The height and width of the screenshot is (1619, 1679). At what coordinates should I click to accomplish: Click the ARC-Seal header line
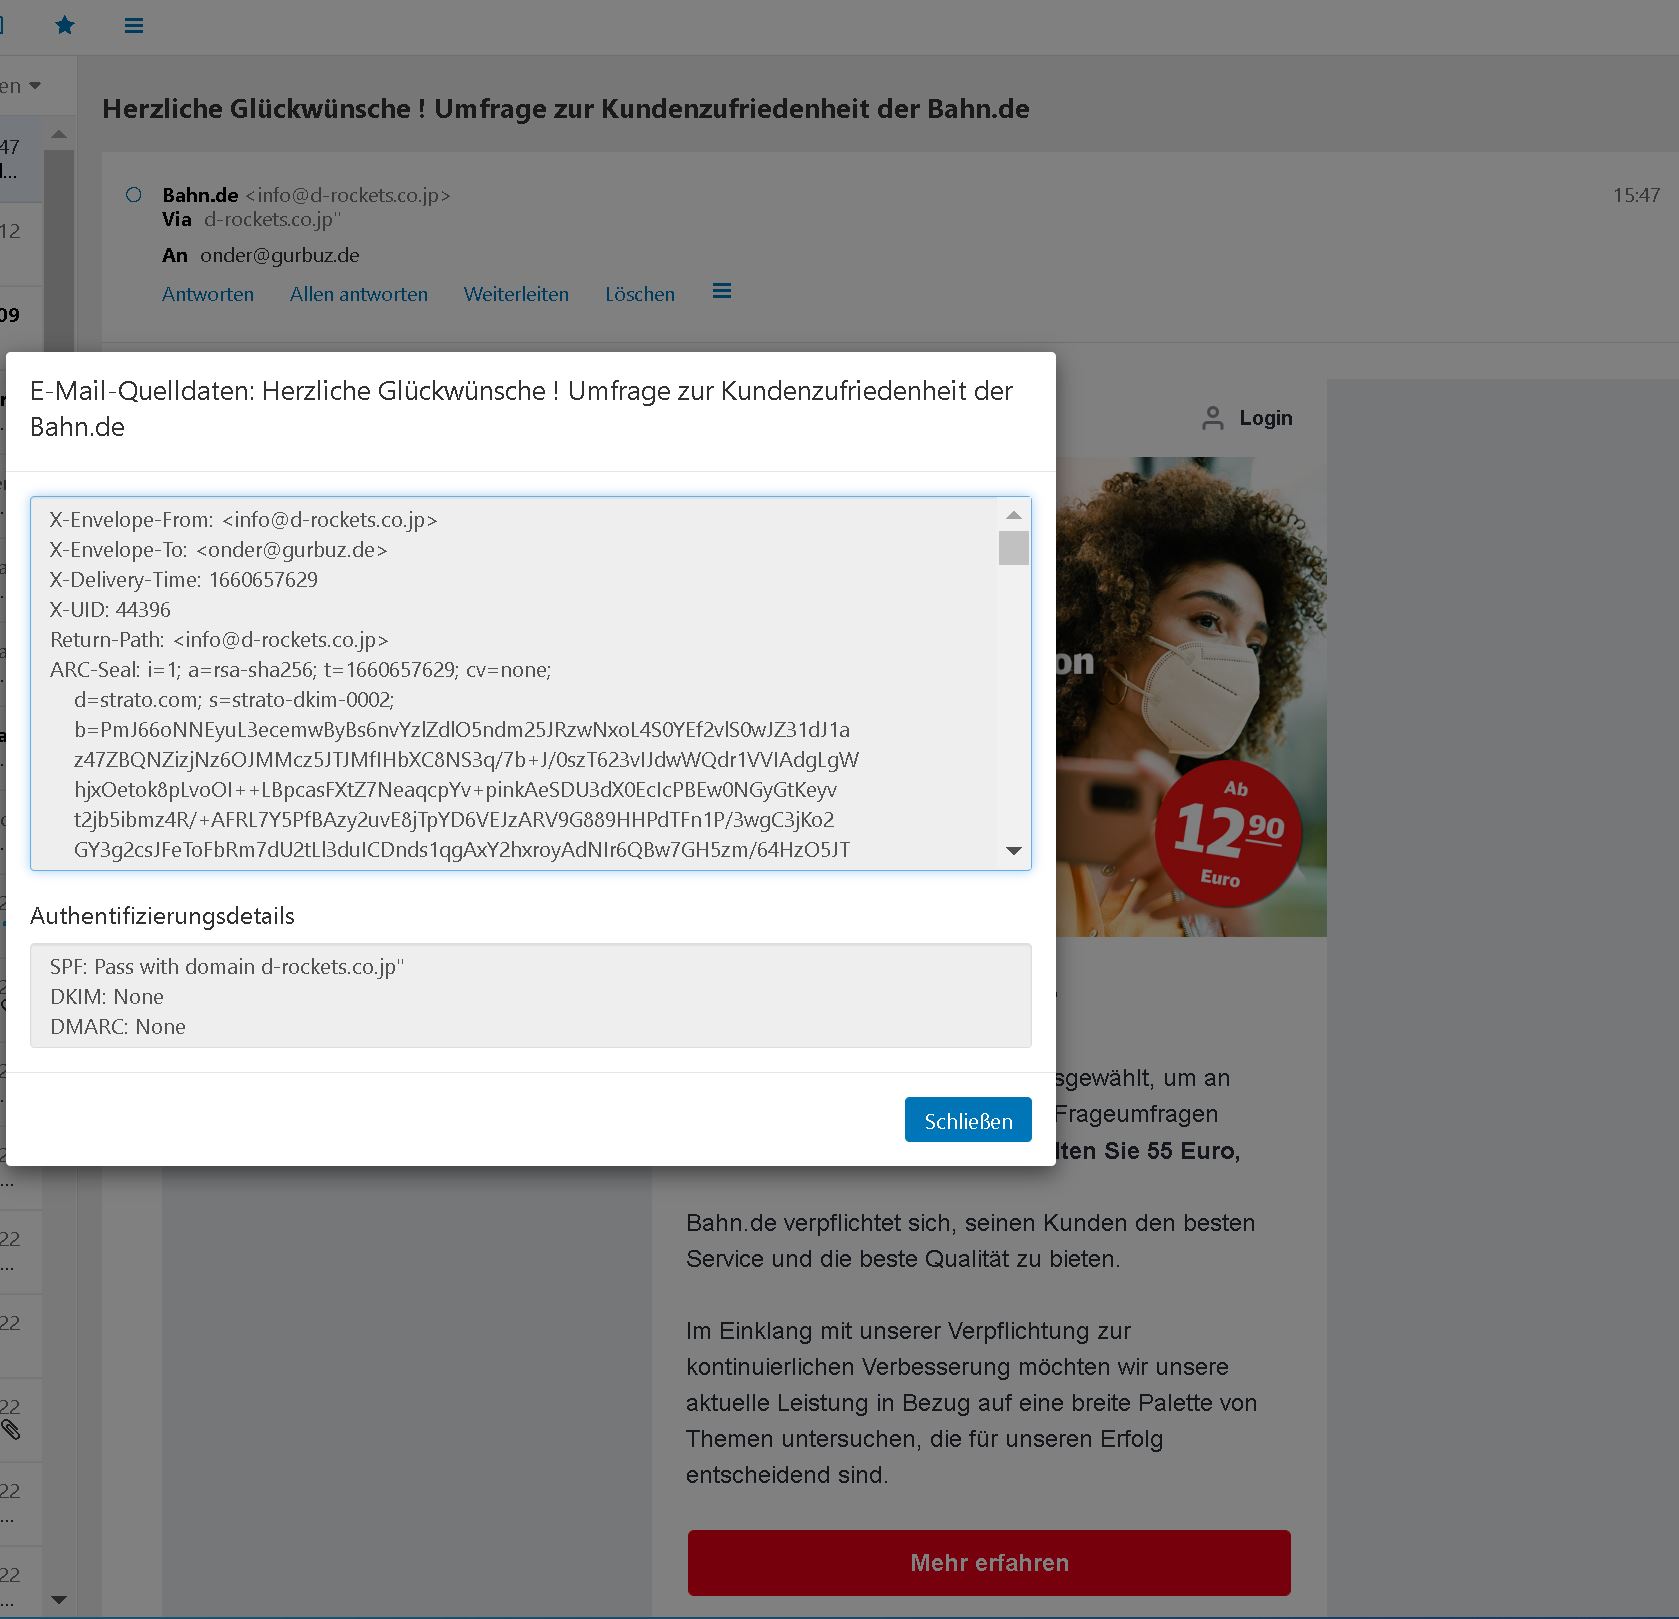pos(300,670)
